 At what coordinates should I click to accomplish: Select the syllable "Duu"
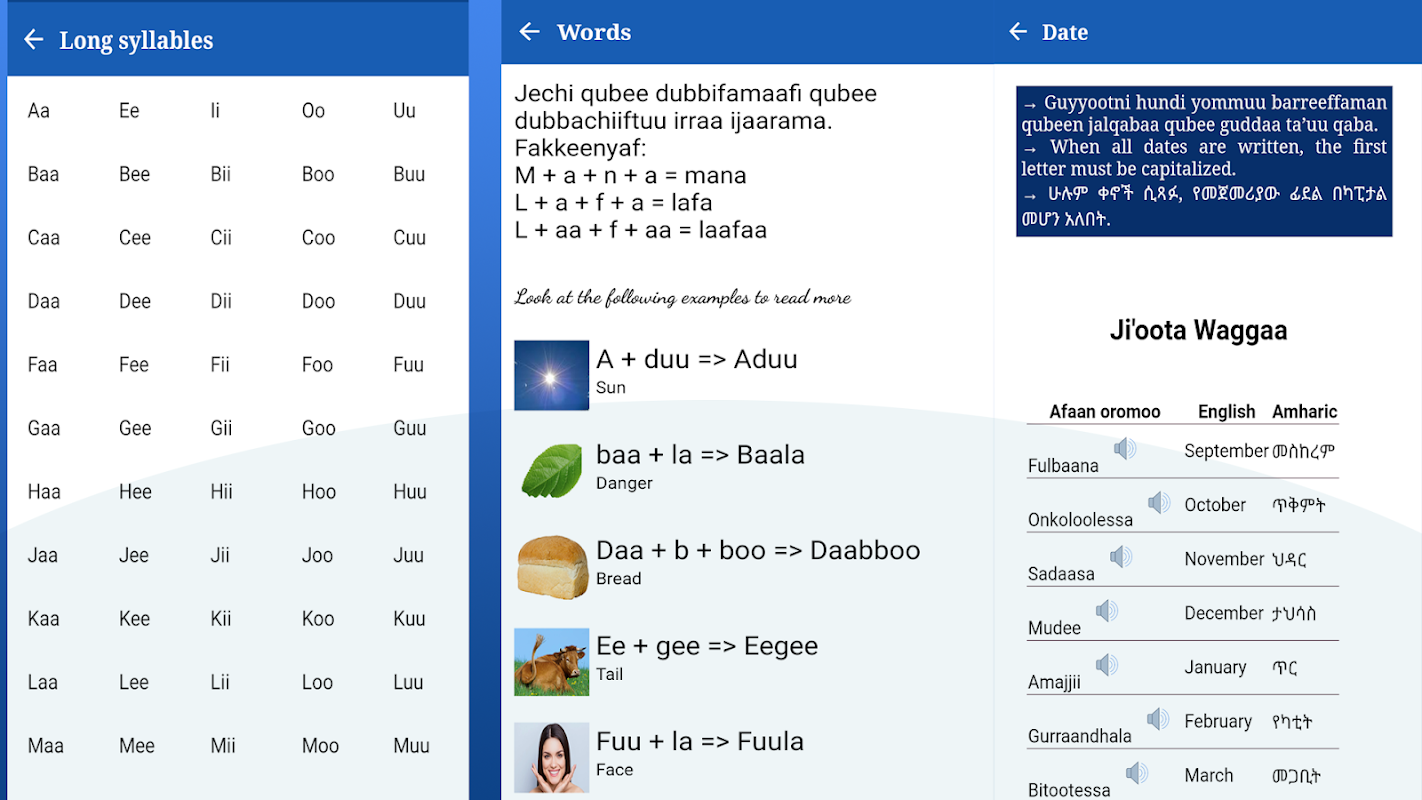point(409,301)
